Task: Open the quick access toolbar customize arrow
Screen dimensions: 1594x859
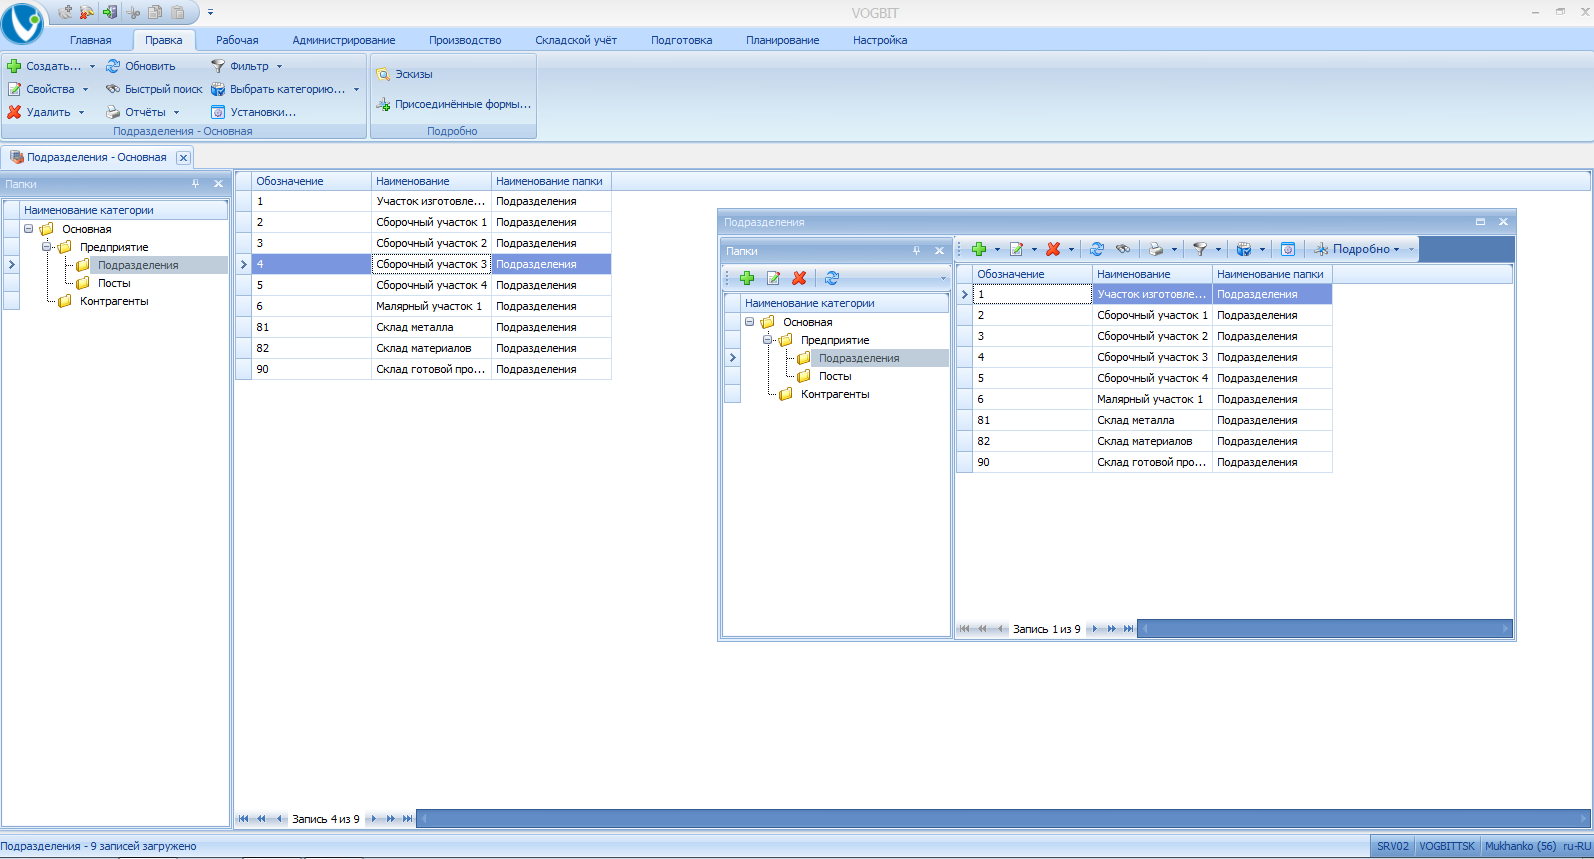Action: click(x=210, y=13)
